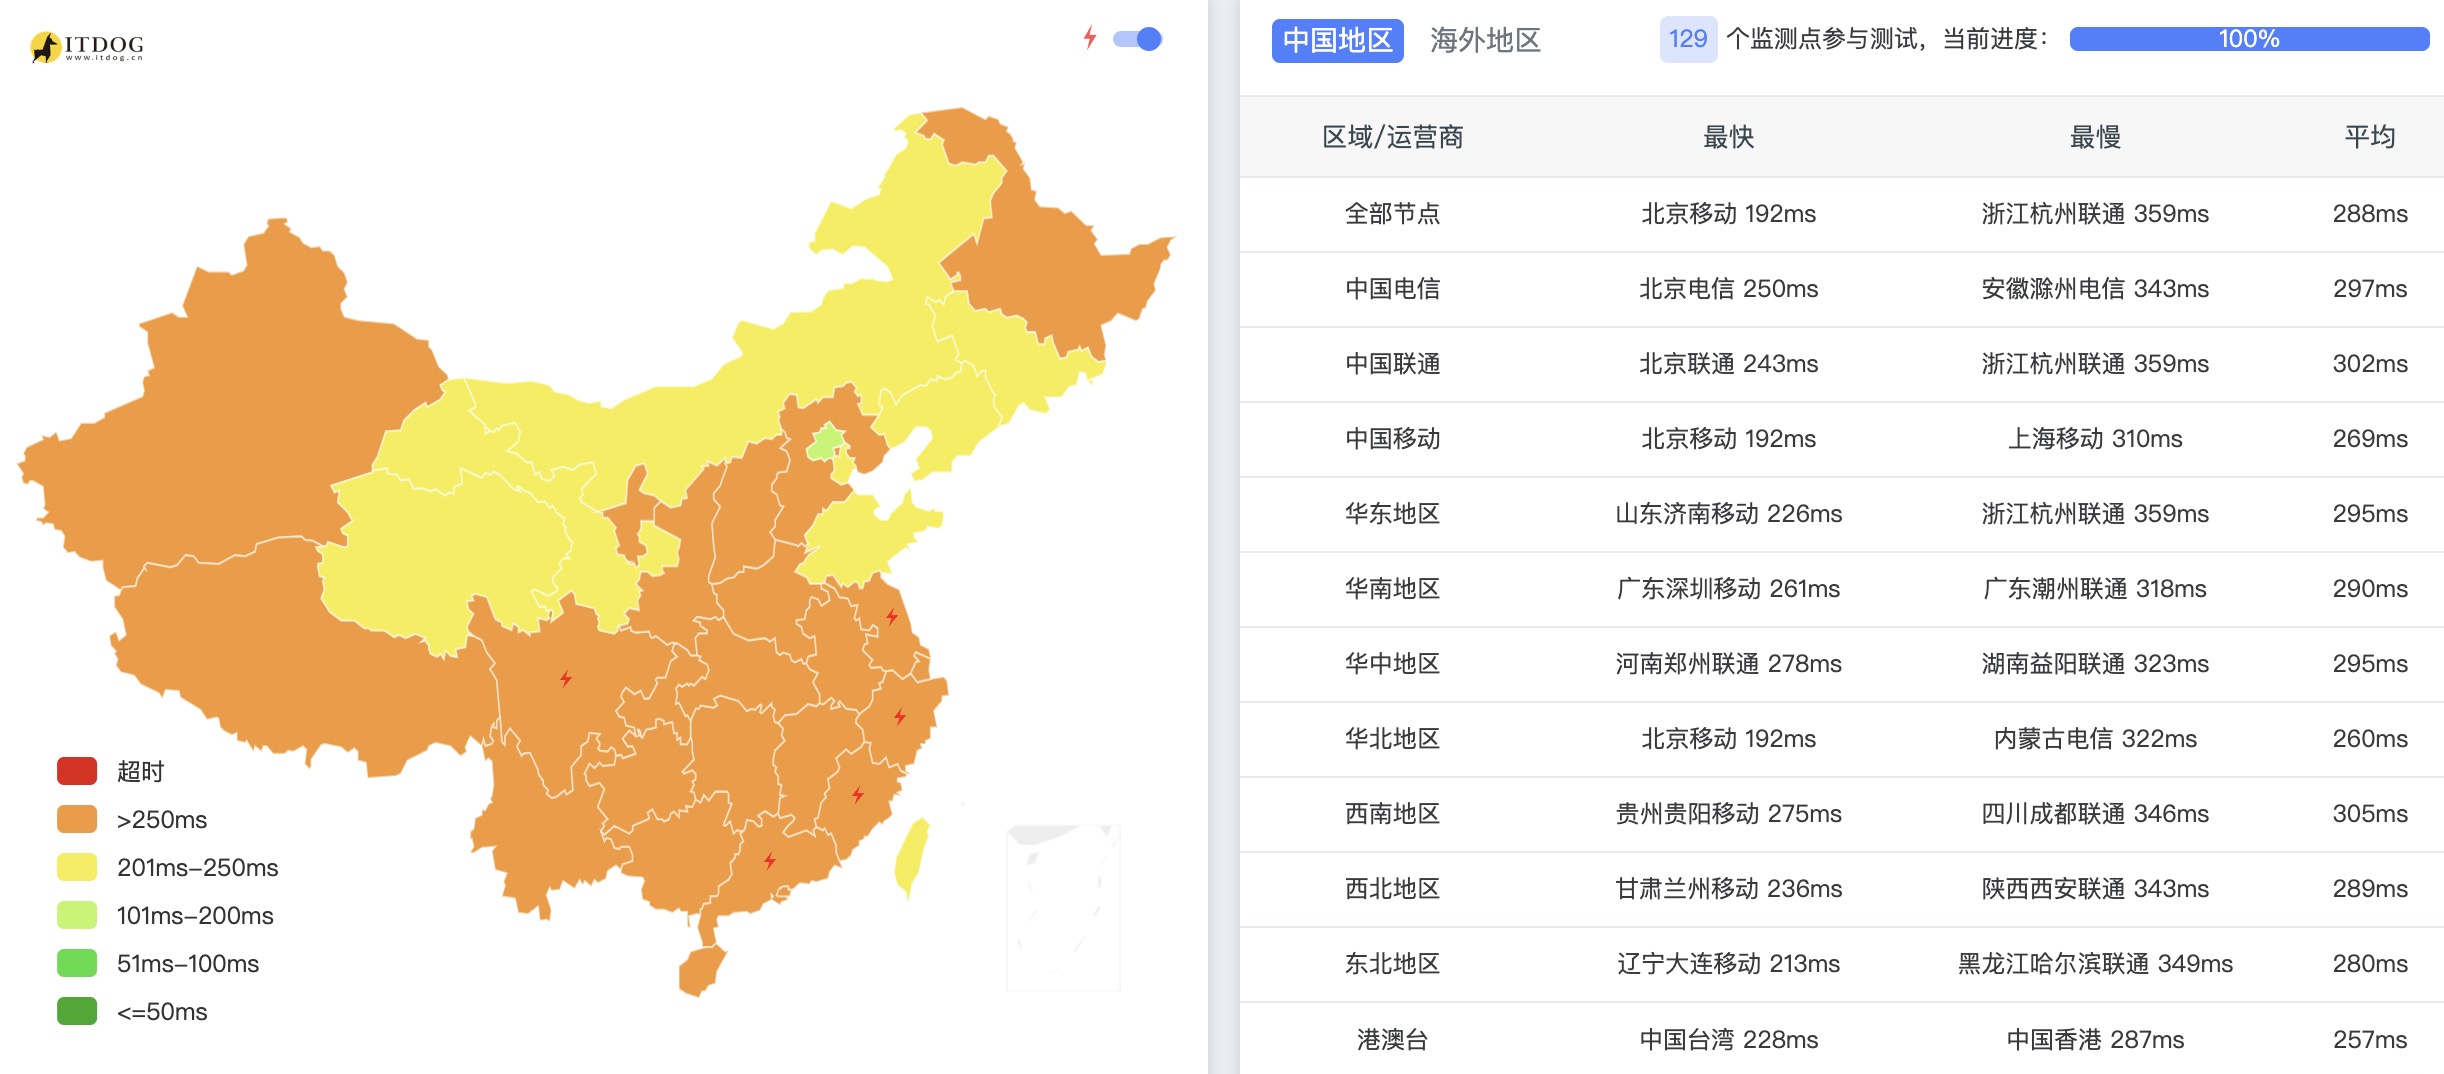
Task: Click the 100% progress bar
Action: pos(2249,39)
